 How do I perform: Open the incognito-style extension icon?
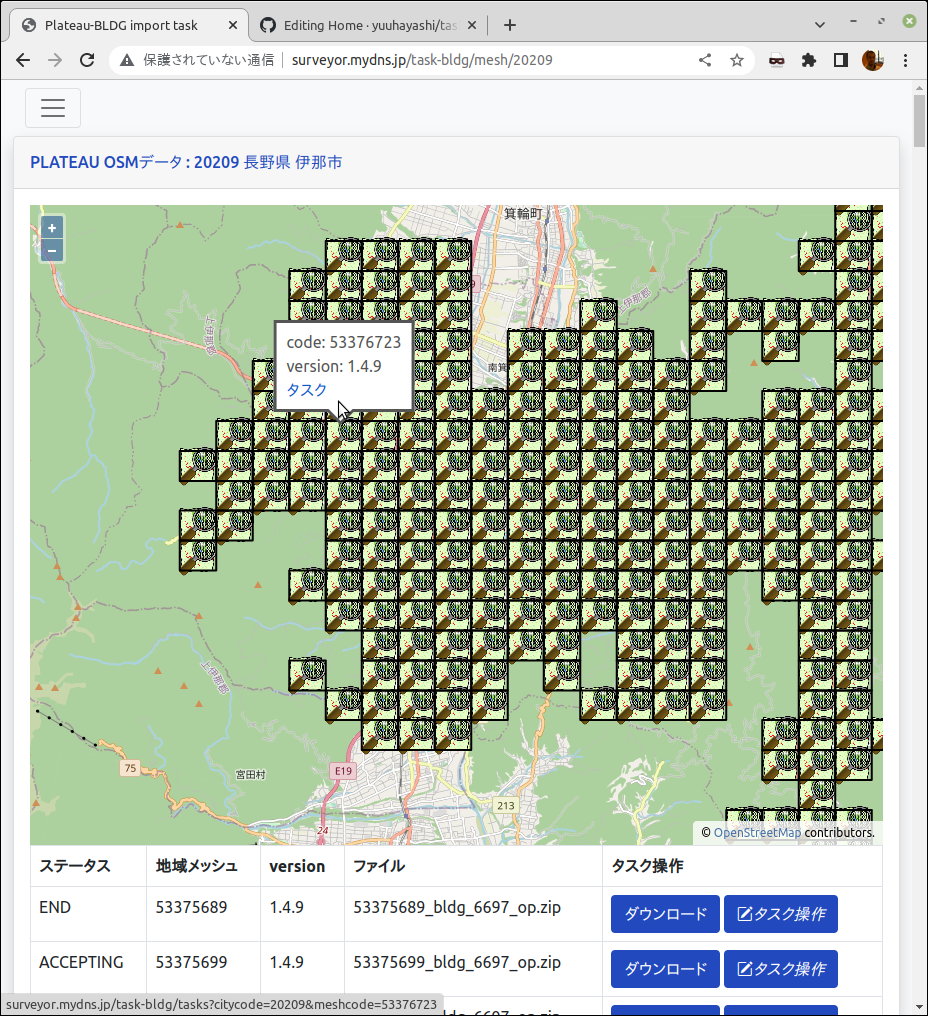(x=776, y=60)
